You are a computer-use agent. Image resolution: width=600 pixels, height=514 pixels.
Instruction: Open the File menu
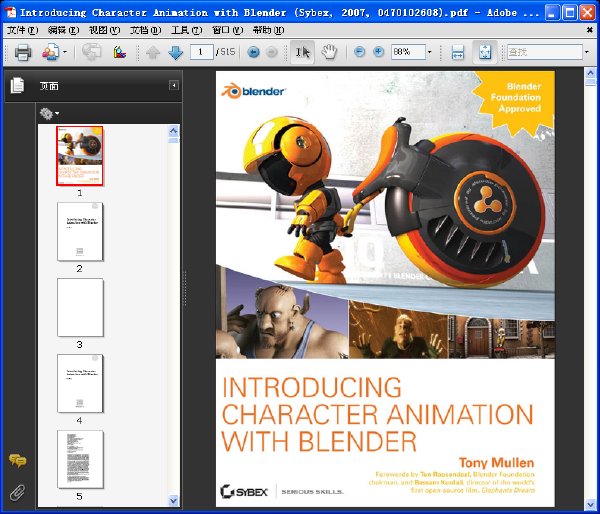tap(23, 30)
